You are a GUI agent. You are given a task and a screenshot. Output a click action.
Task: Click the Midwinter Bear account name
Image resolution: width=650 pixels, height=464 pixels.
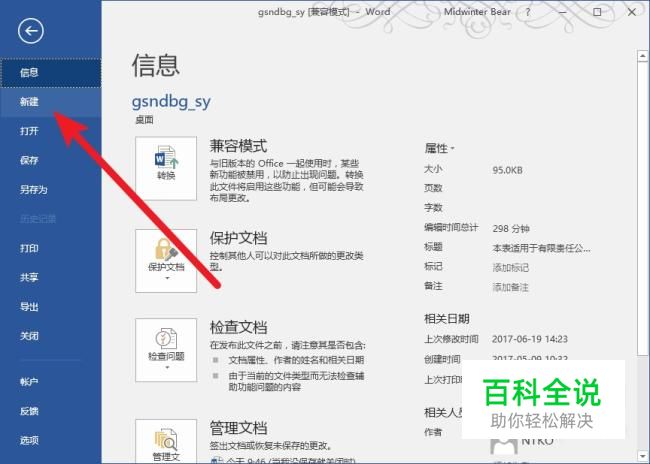pos(477,12)
